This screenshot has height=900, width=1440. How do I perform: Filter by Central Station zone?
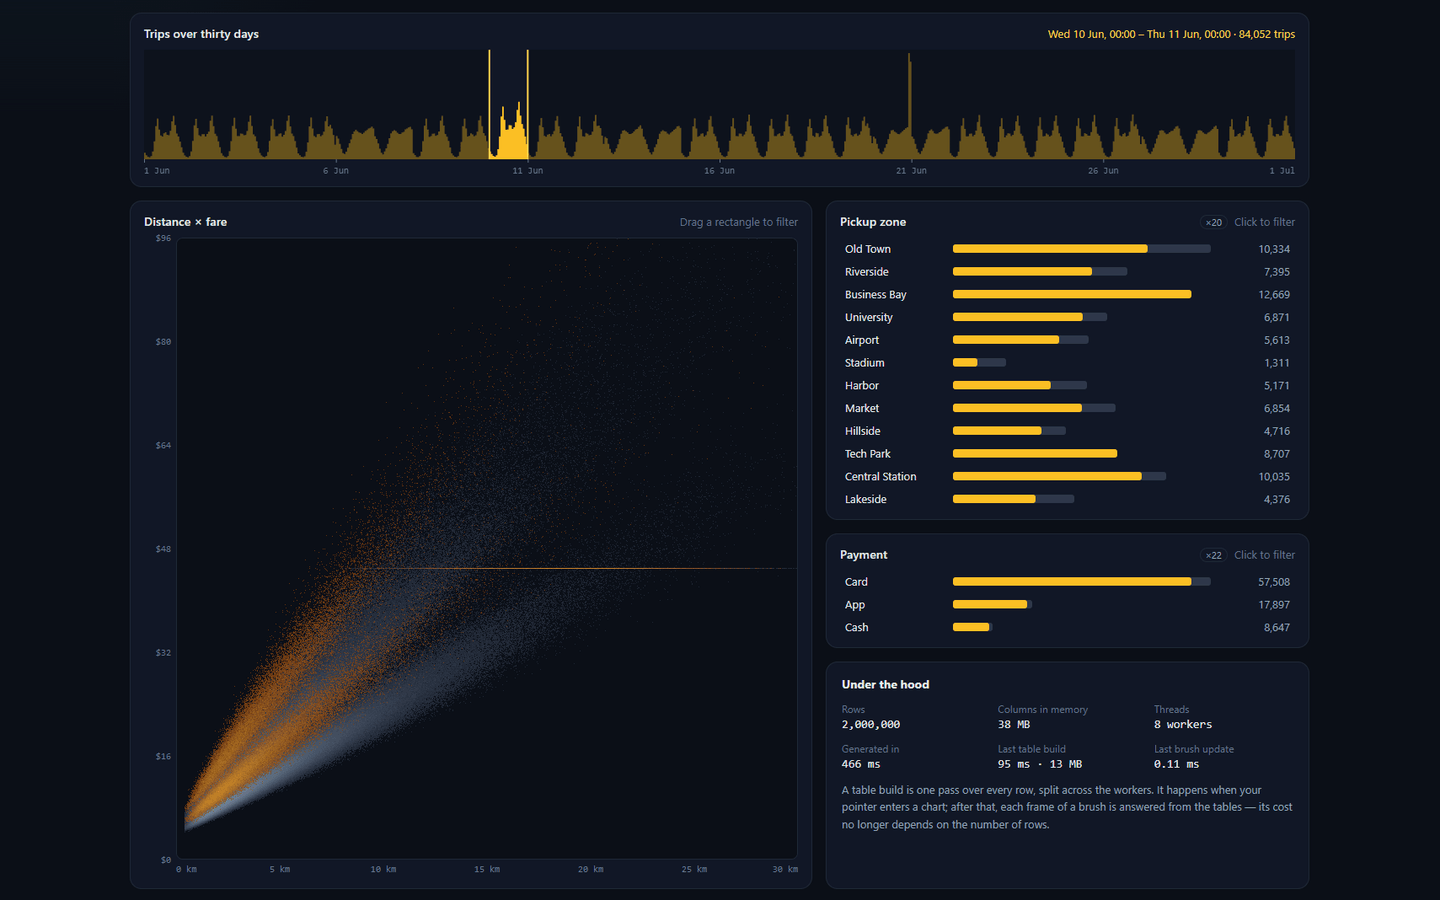click(1067, 477)
